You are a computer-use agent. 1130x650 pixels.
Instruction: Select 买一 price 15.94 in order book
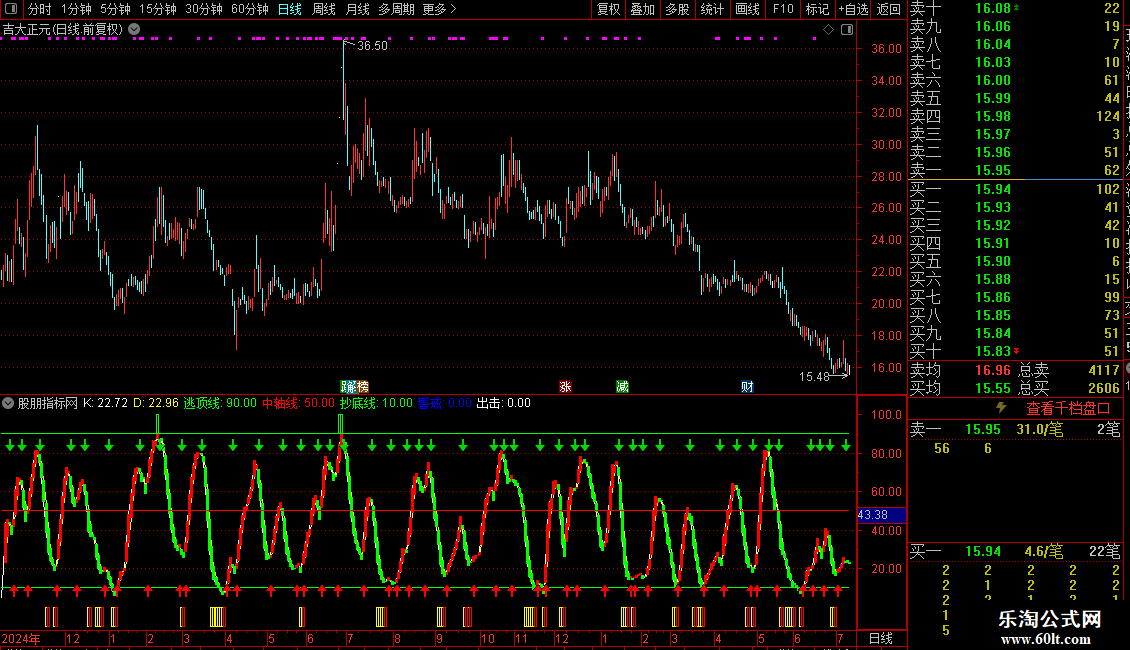click(992, 189)
